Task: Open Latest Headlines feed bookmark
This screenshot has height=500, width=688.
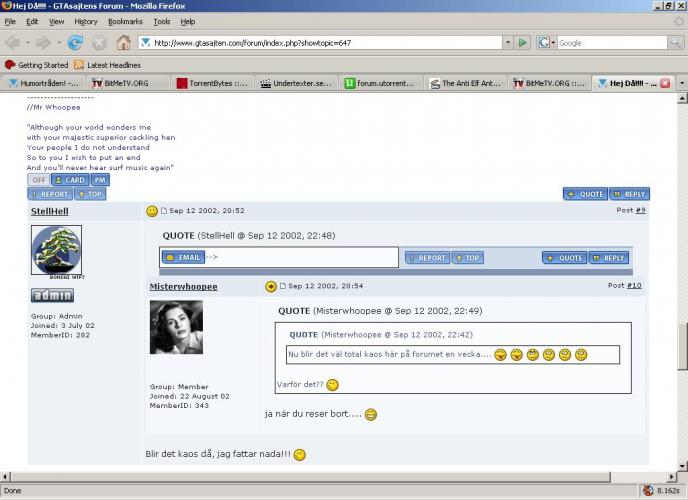Action: (x=111, y=64)
